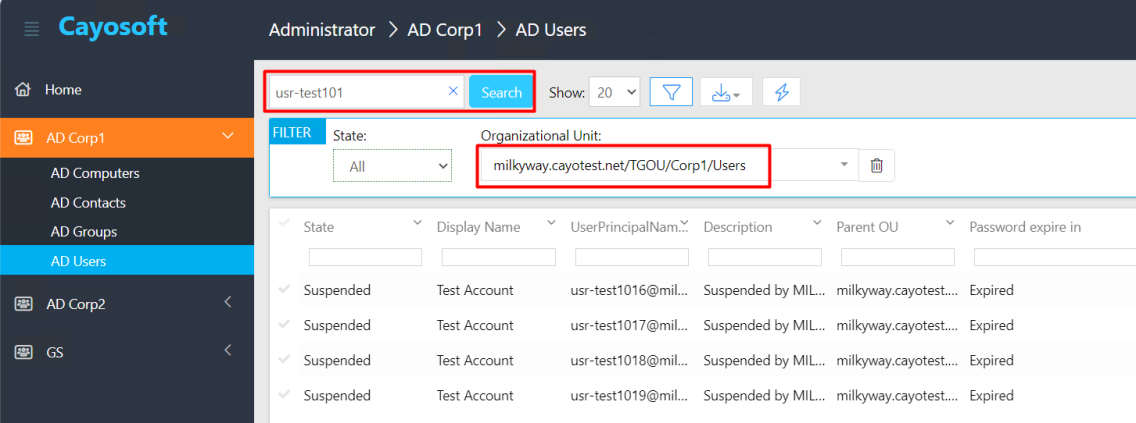
Task: Click the State column filter field
Action: 365,257
